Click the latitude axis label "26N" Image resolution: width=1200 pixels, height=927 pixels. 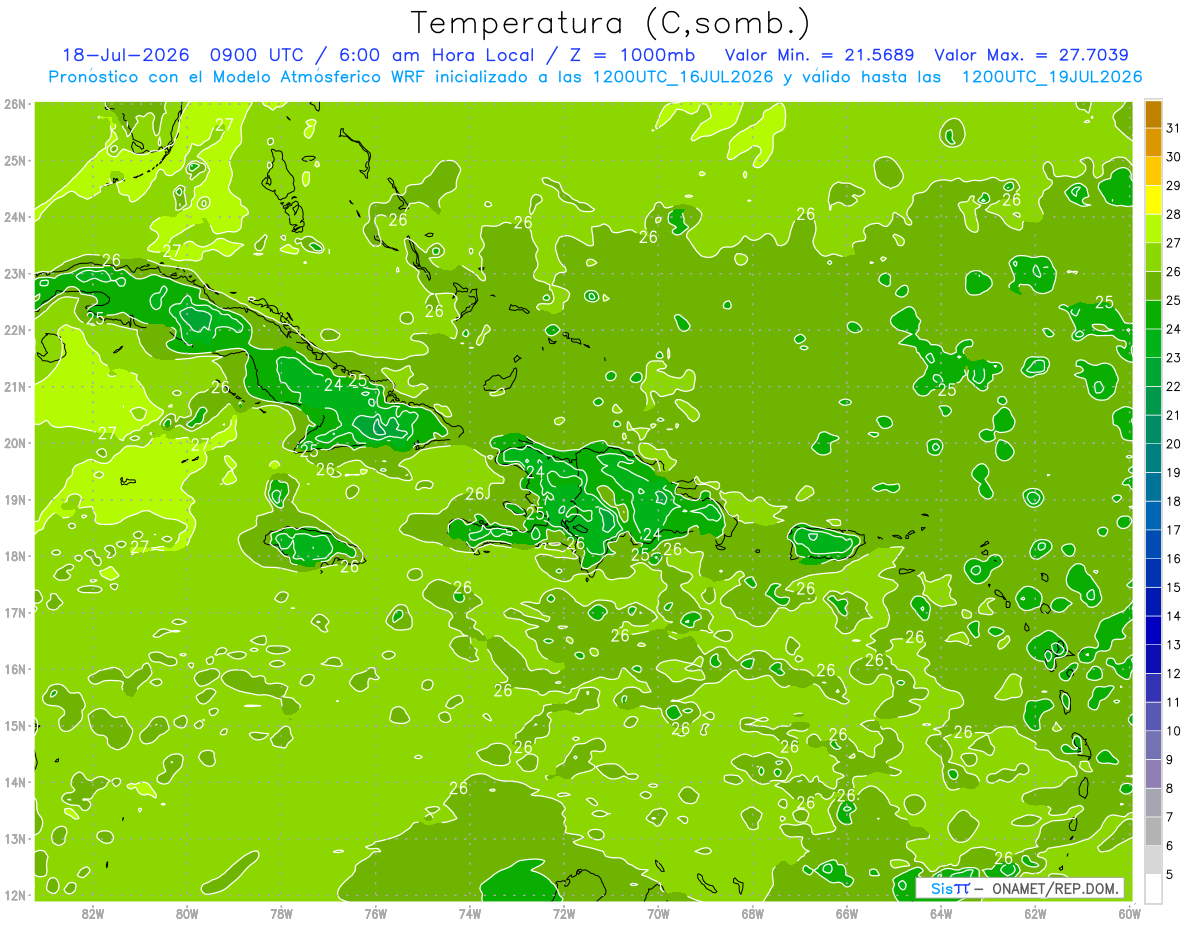tap(15, 104)
